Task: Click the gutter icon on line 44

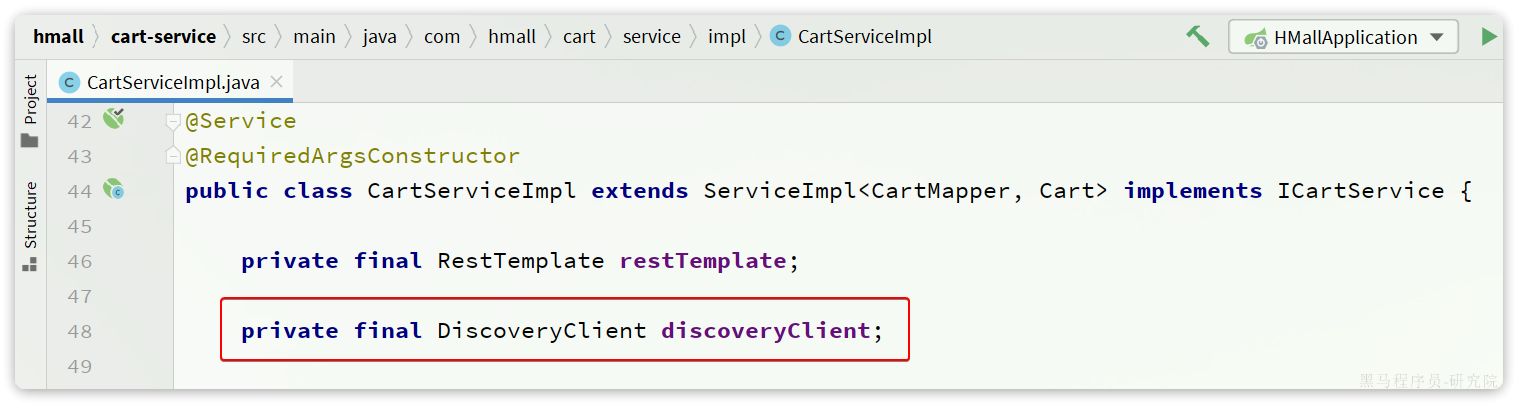Action: pos(114,190)
